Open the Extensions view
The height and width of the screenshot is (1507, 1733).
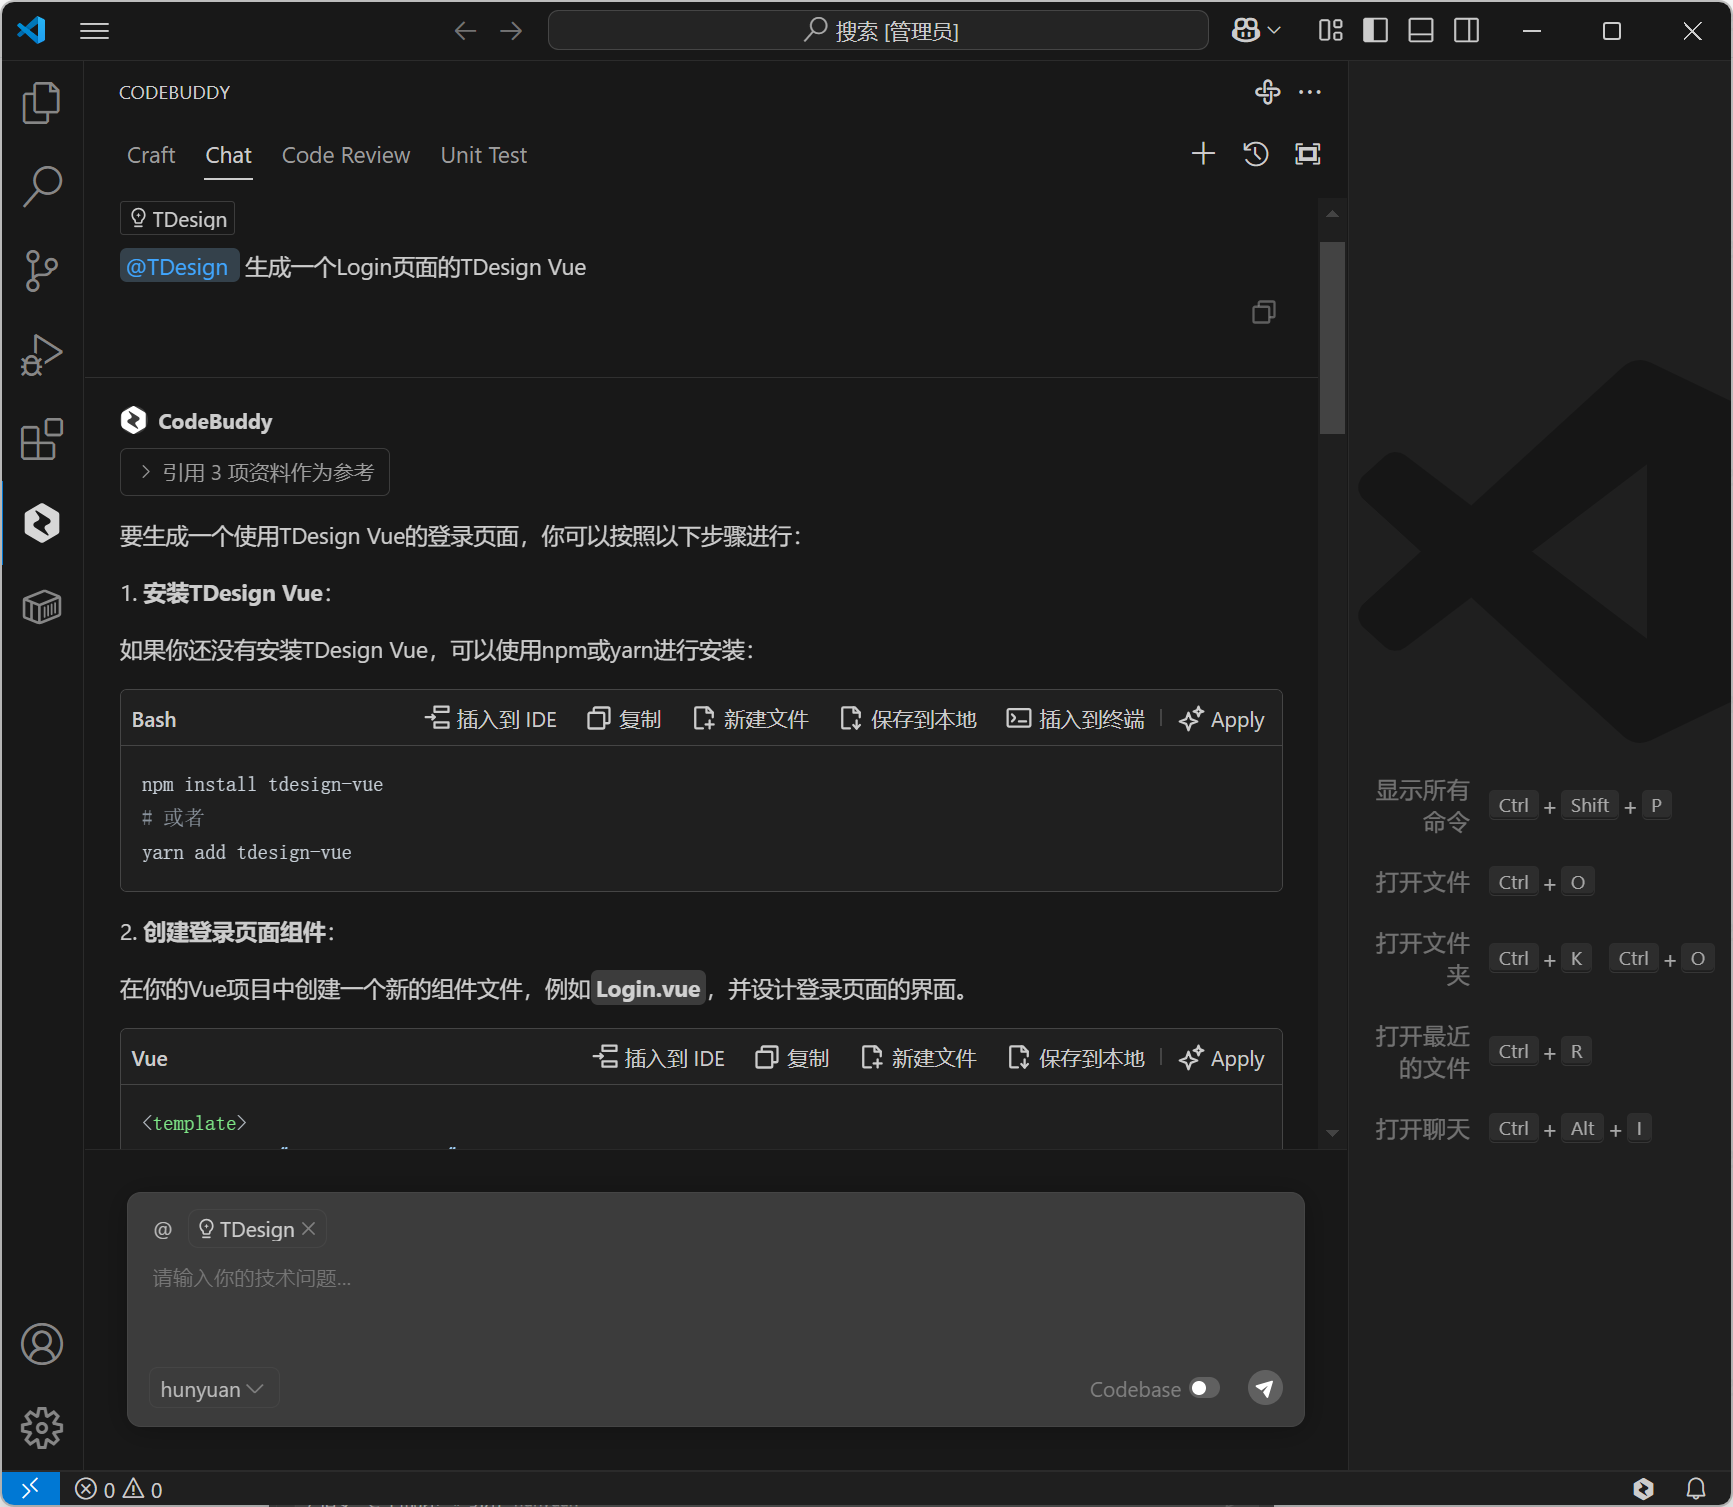pyautogui.click(x=41, y=439)
